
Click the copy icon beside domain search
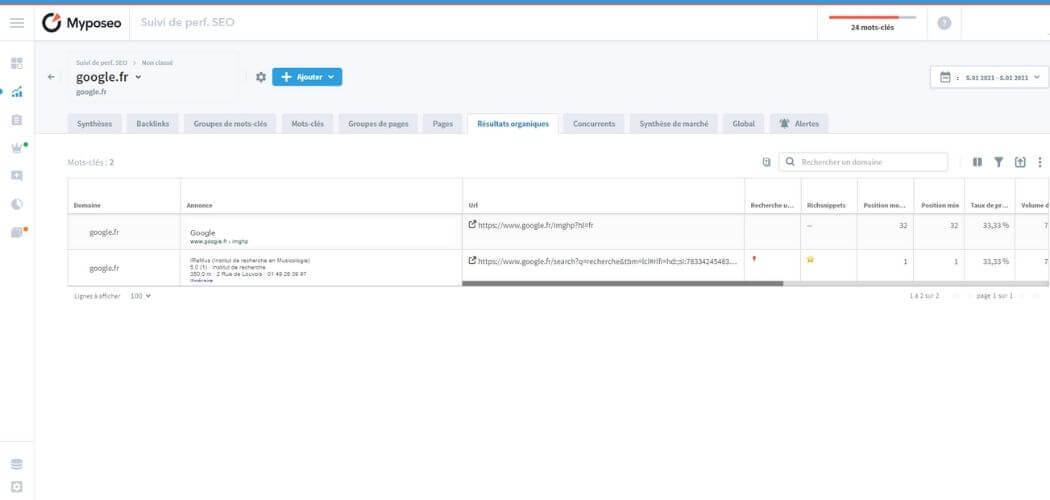click(767, 162)
